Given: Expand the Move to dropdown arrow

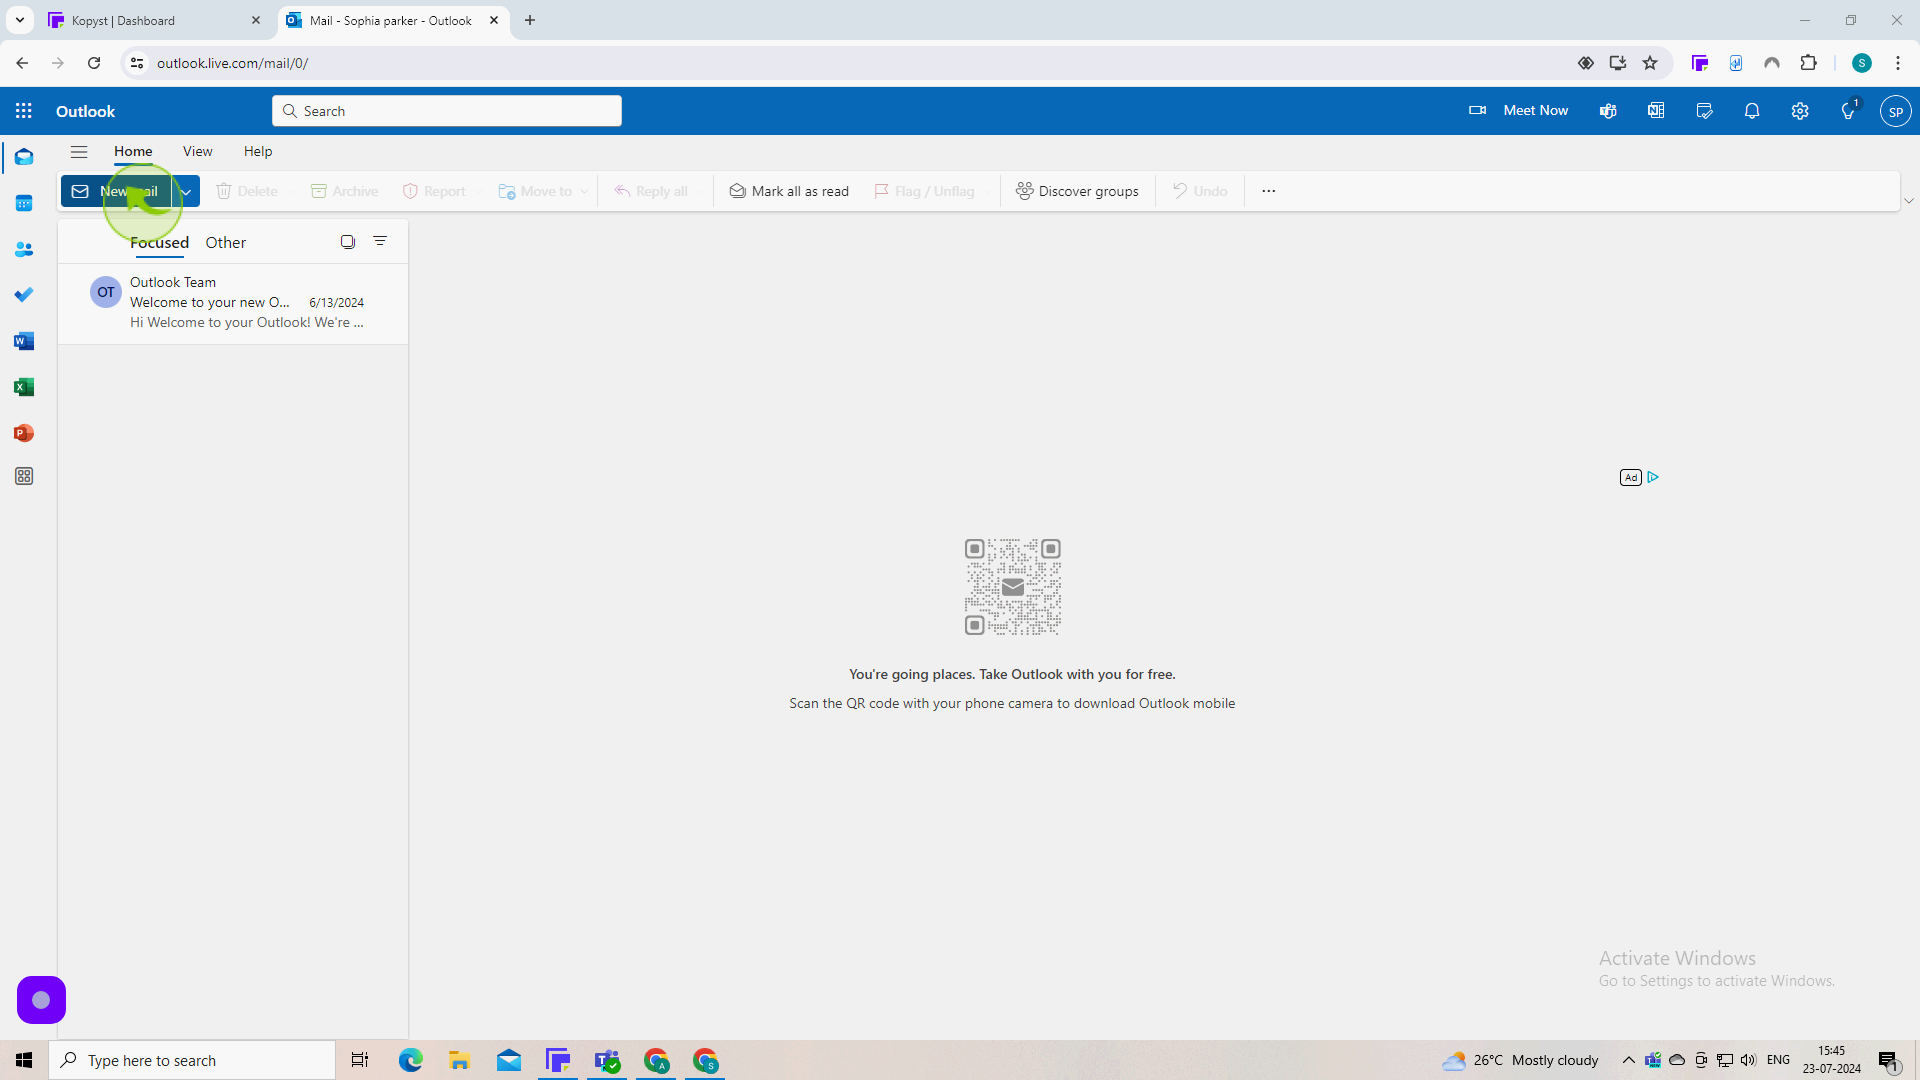Looking at the screenshot, I should tap(584, 191).
